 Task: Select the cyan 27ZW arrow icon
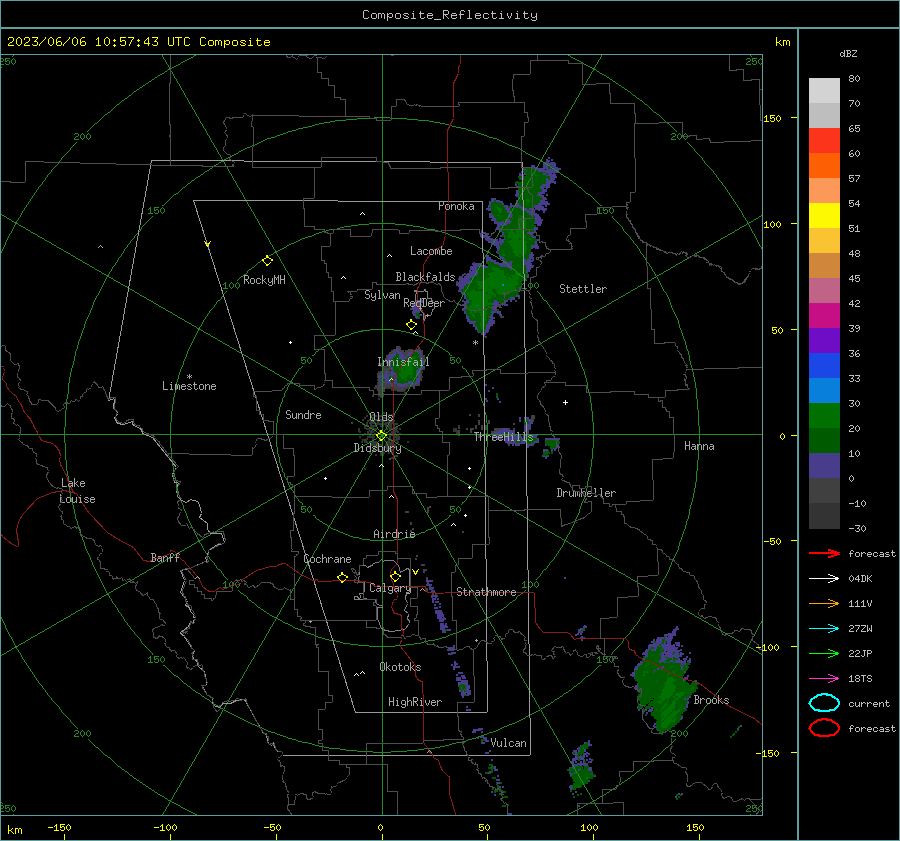[x=824, y=629]
